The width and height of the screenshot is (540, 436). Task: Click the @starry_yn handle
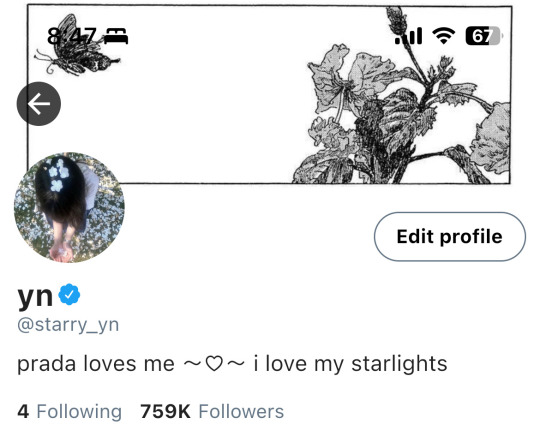[68, 325]
